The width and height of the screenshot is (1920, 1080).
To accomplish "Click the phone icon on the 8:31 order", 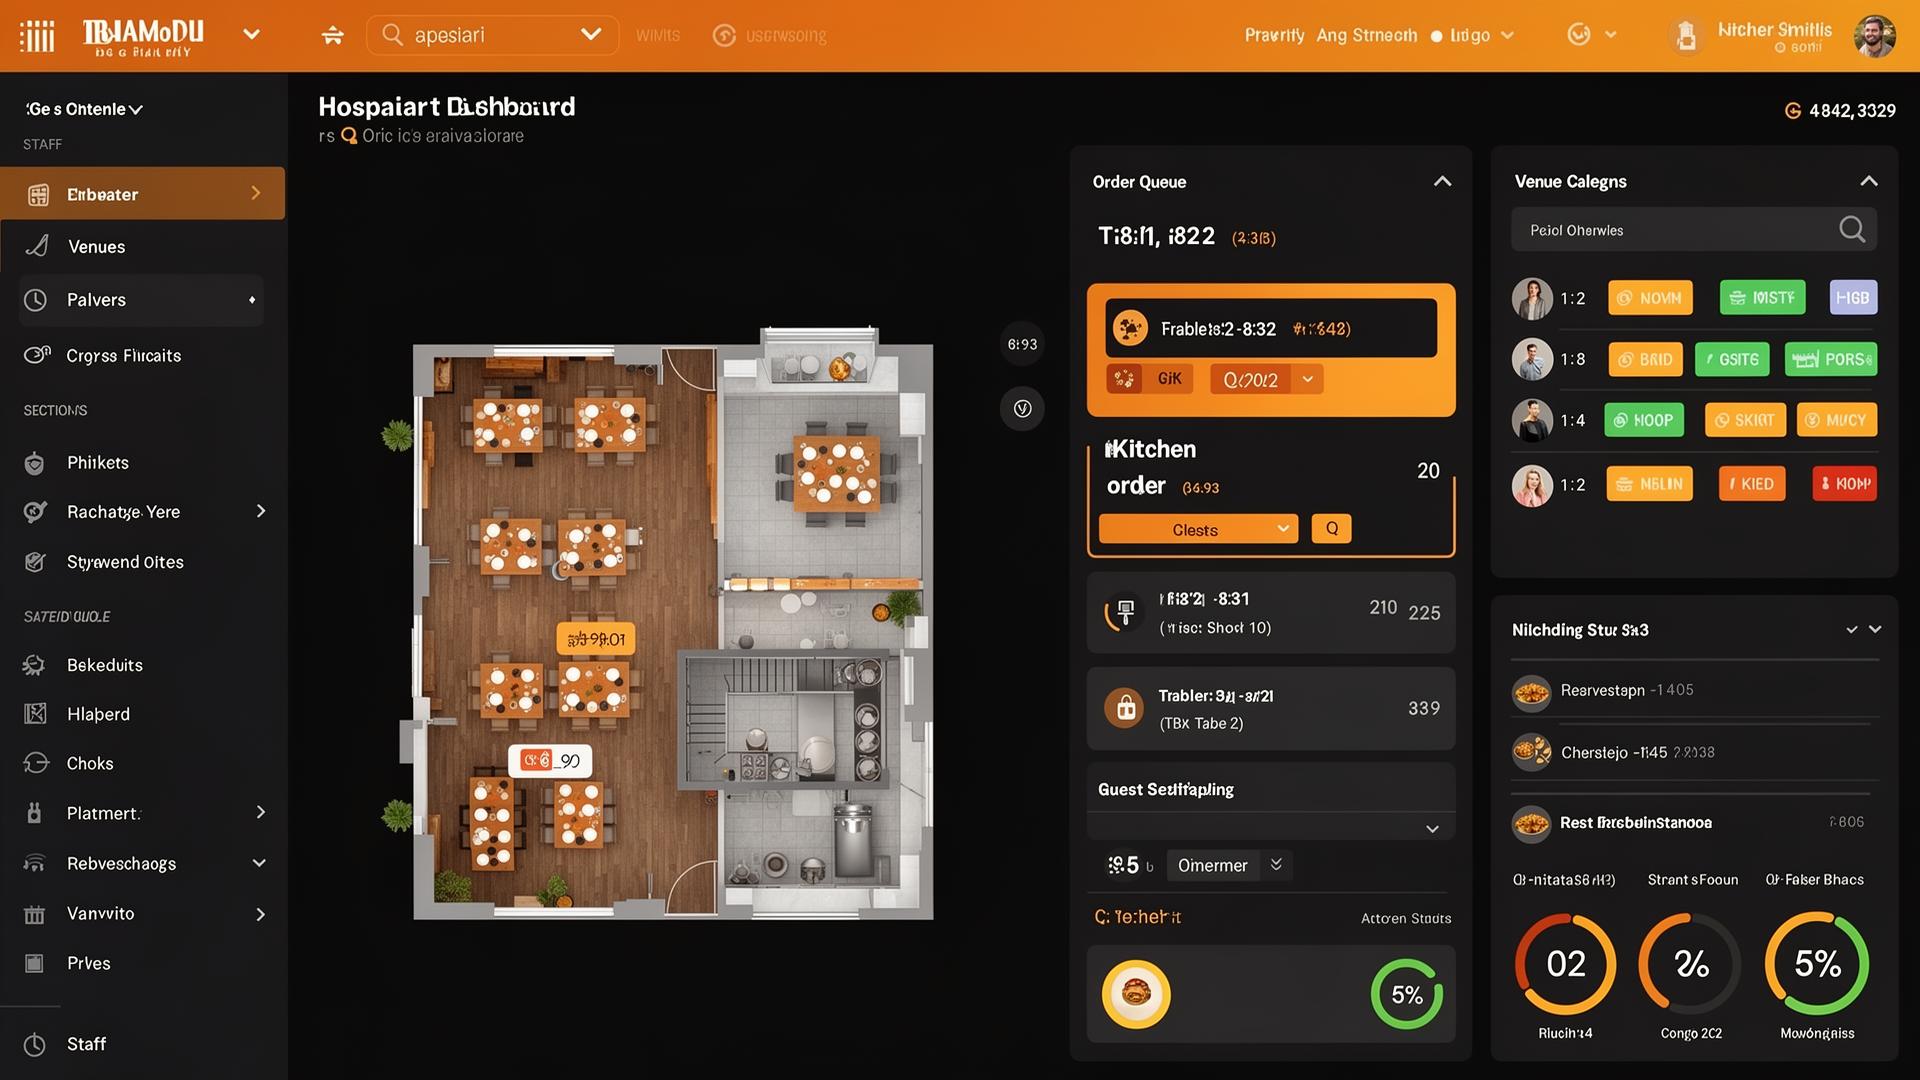I will (x=1124, y=613).
